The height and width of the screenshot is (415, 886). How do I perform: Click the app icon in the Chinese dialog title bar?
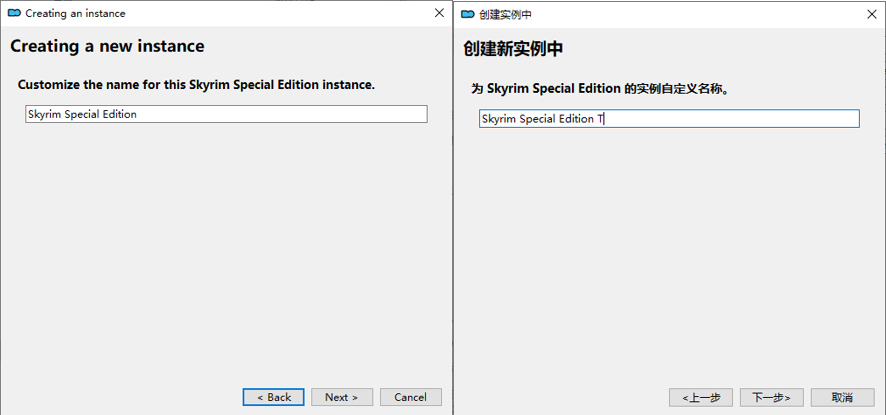click(x=469, y=14)
